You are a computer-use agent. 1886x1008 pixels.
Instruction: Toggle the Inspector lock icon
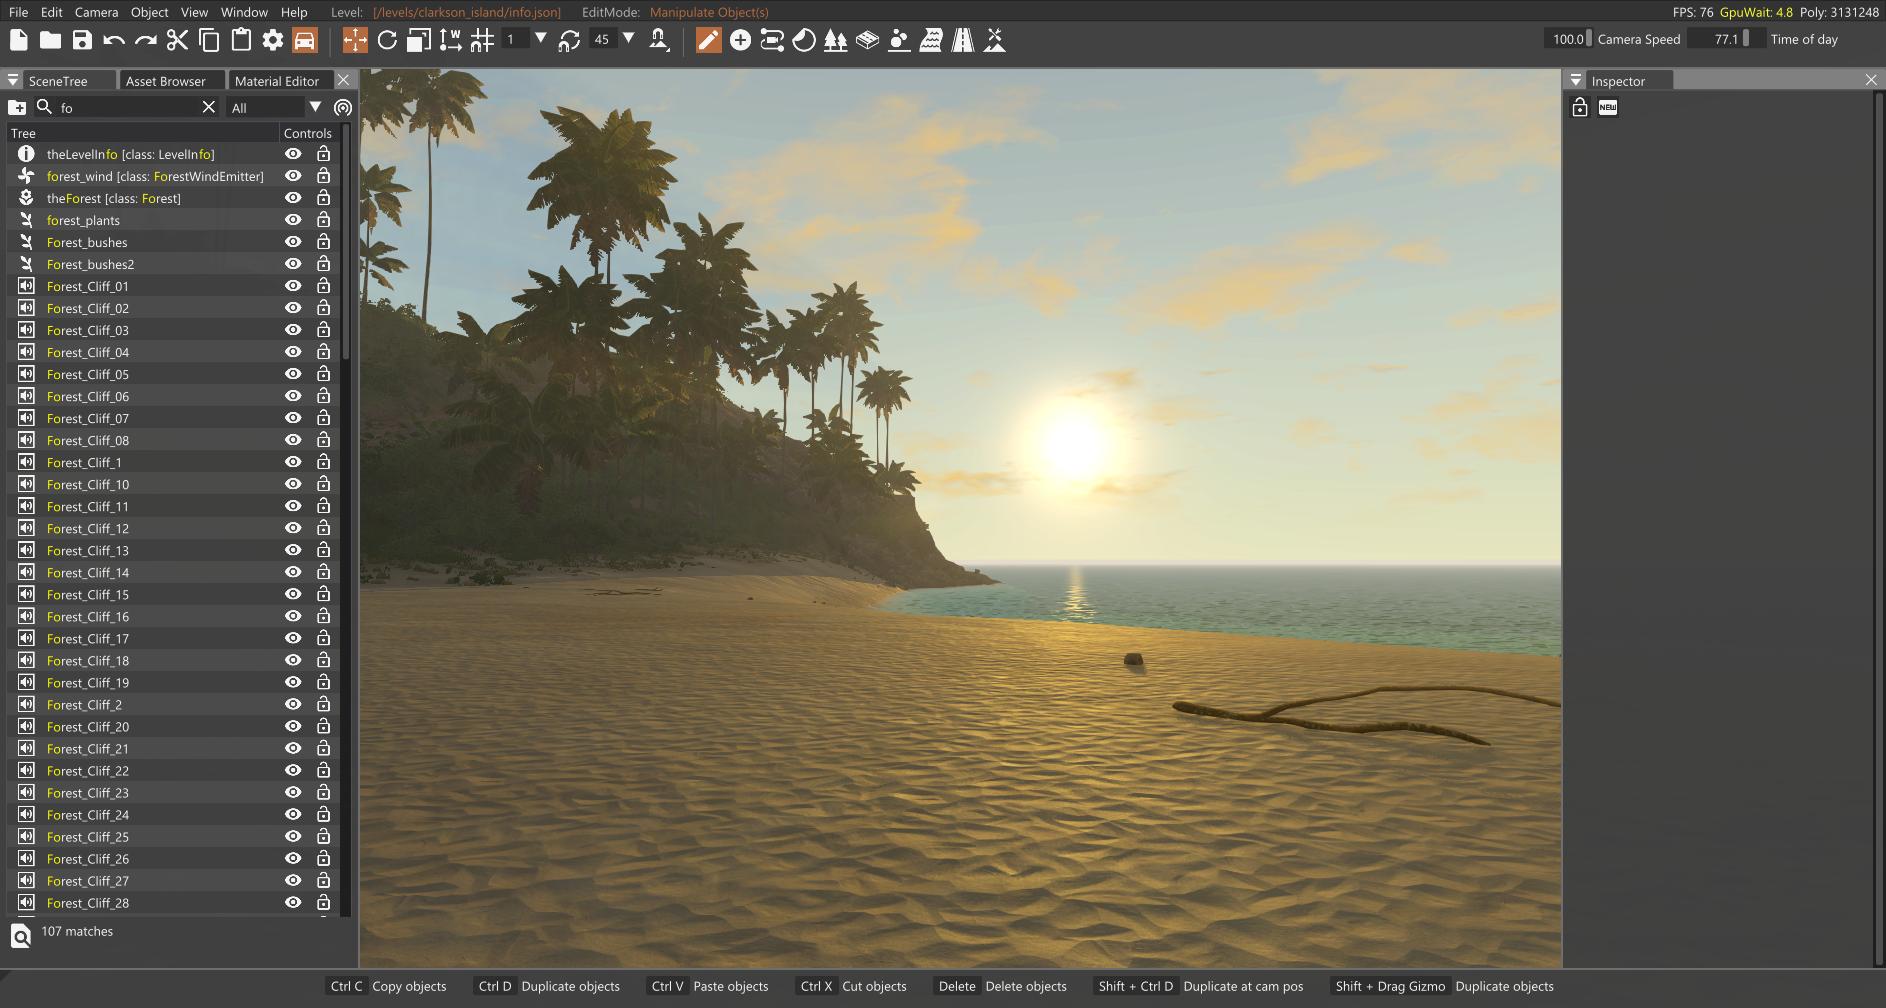pyautogui.click(x=1580, y=107)
